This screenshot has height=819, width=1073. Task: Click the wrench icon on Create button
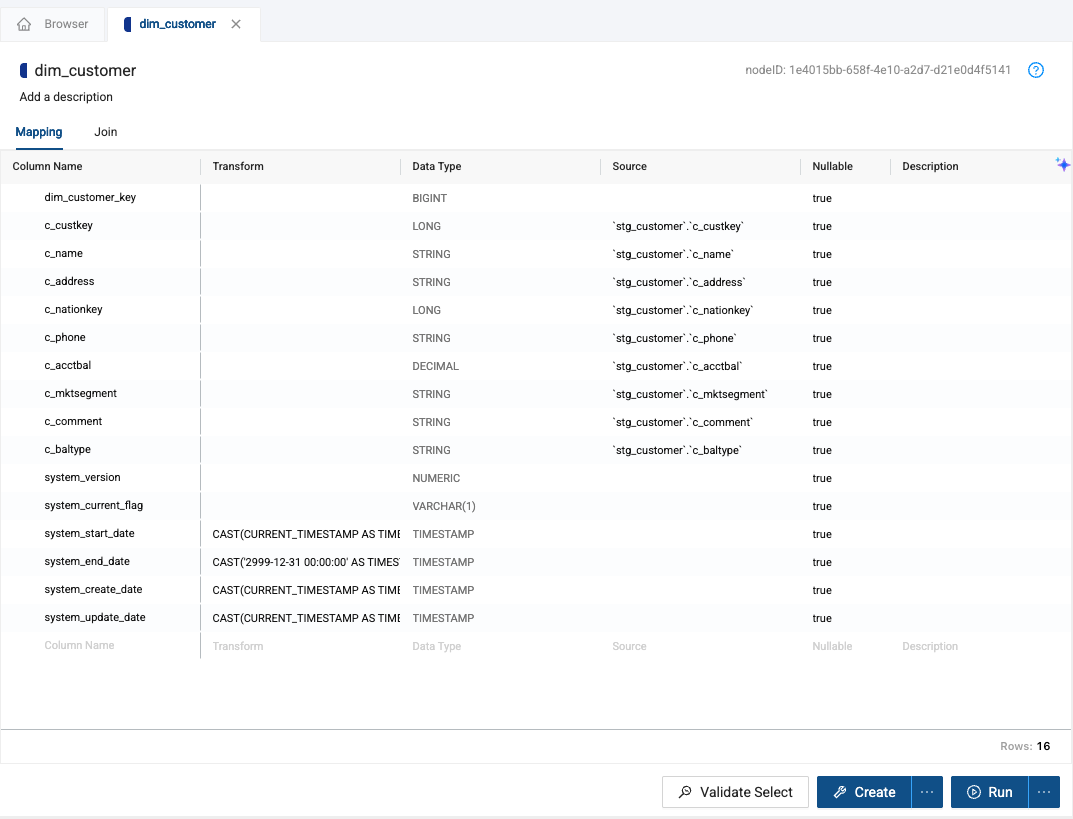tap(840, 792)
